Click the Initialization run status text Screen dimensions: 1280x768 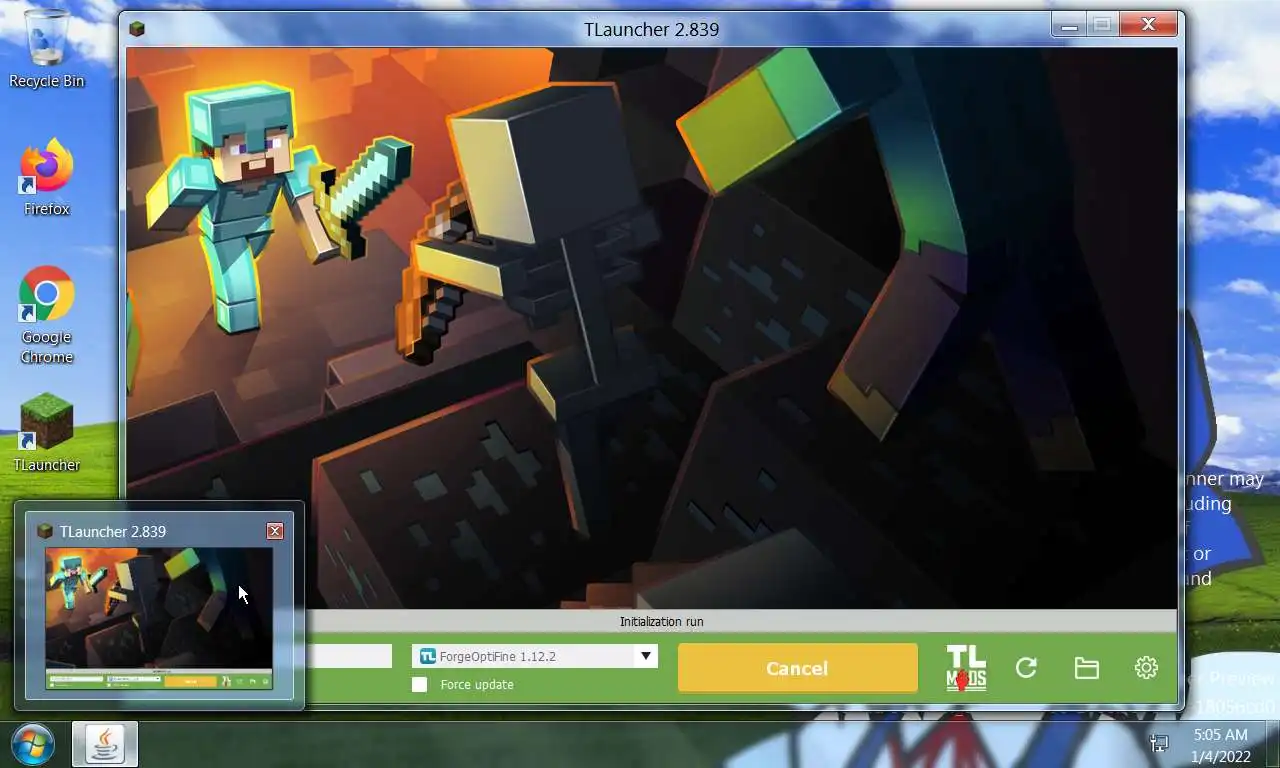click(x=661, y=621)
